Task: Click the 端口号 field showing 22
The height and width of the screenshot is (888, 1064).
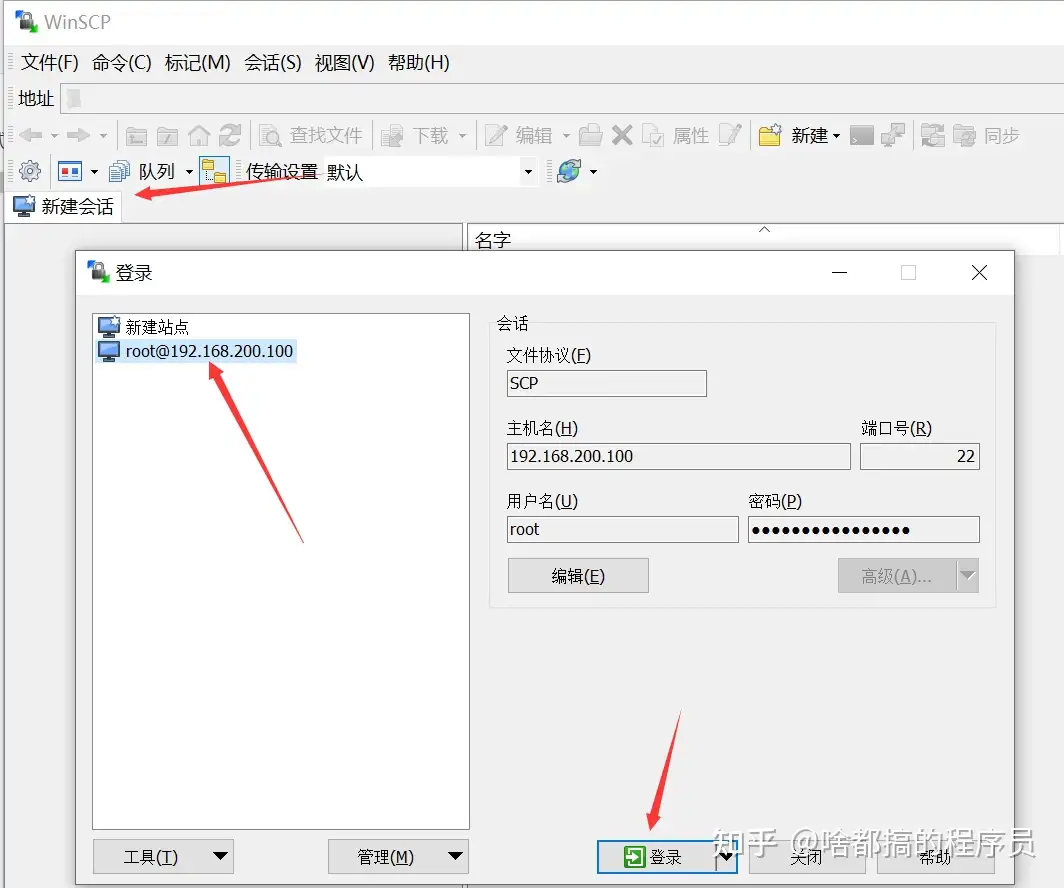Action: click(919, 456)
